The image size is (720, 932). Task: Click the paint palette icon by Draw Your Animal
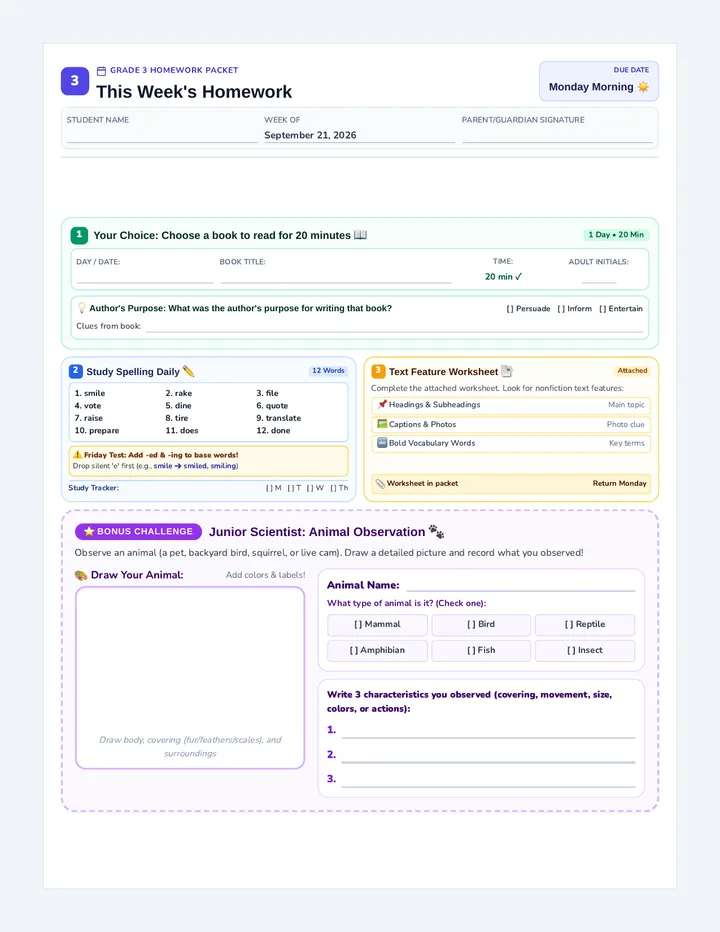(81, 575)
